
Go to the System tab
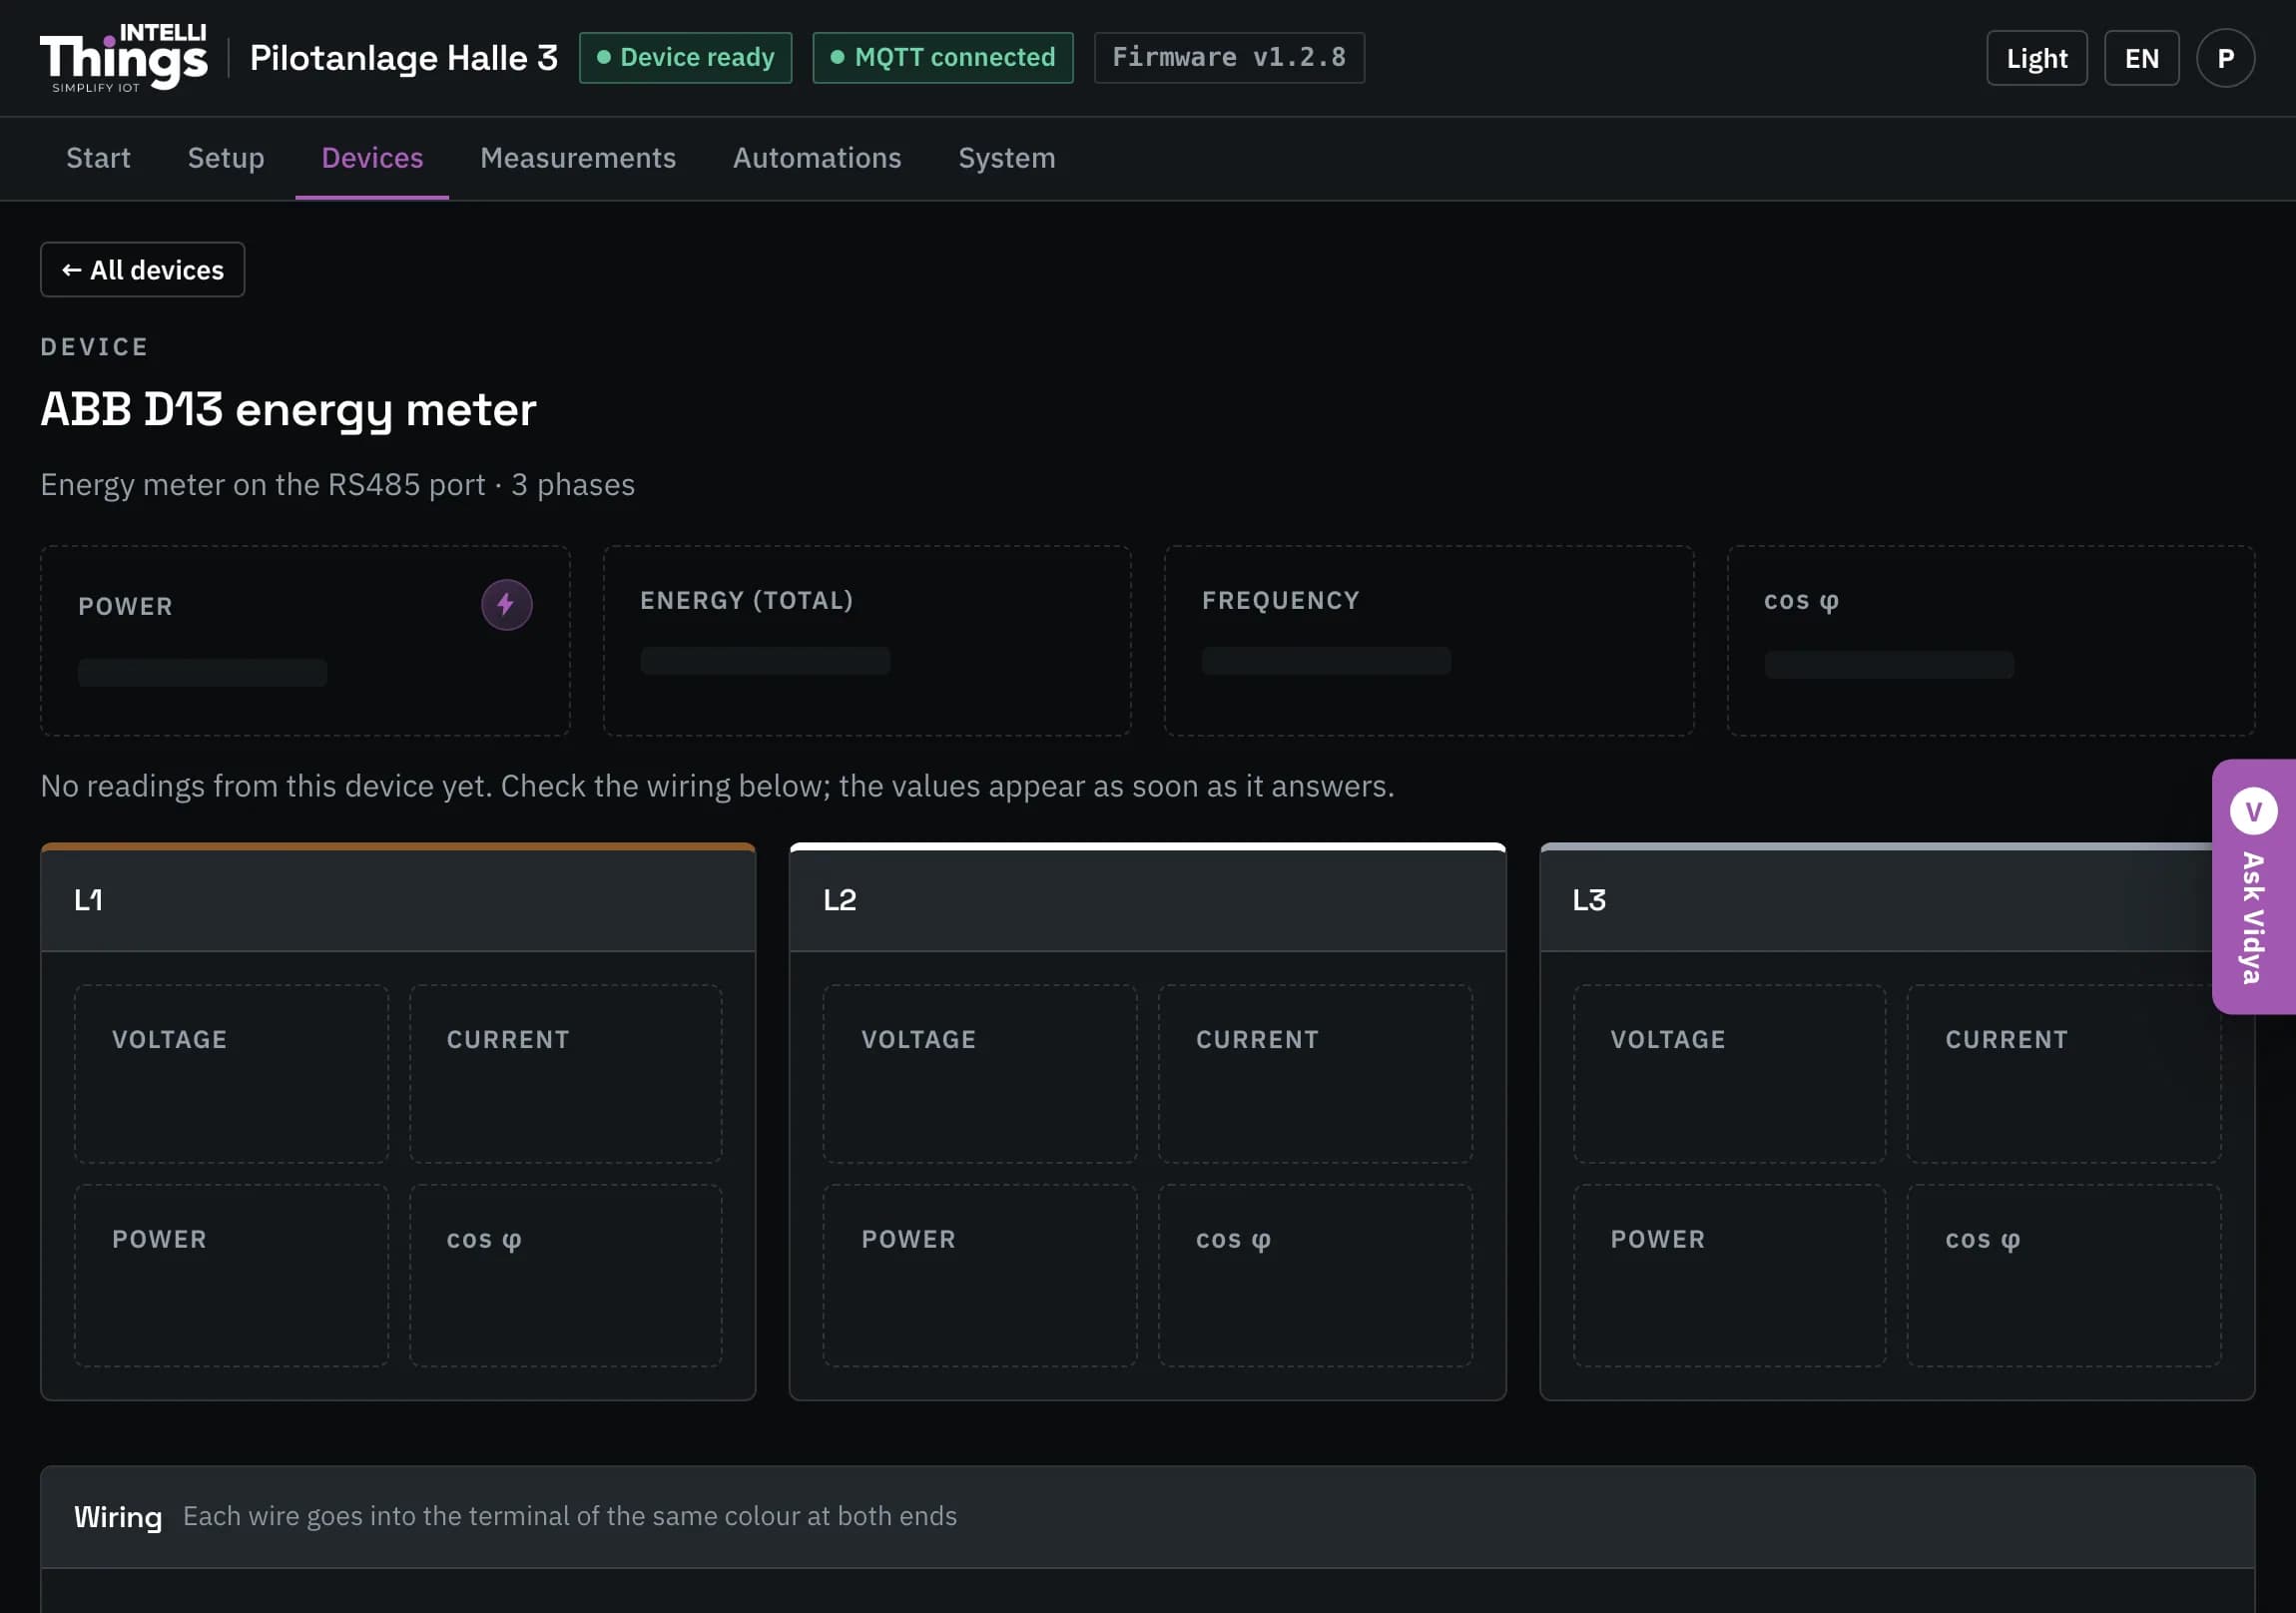[1007, 158]
